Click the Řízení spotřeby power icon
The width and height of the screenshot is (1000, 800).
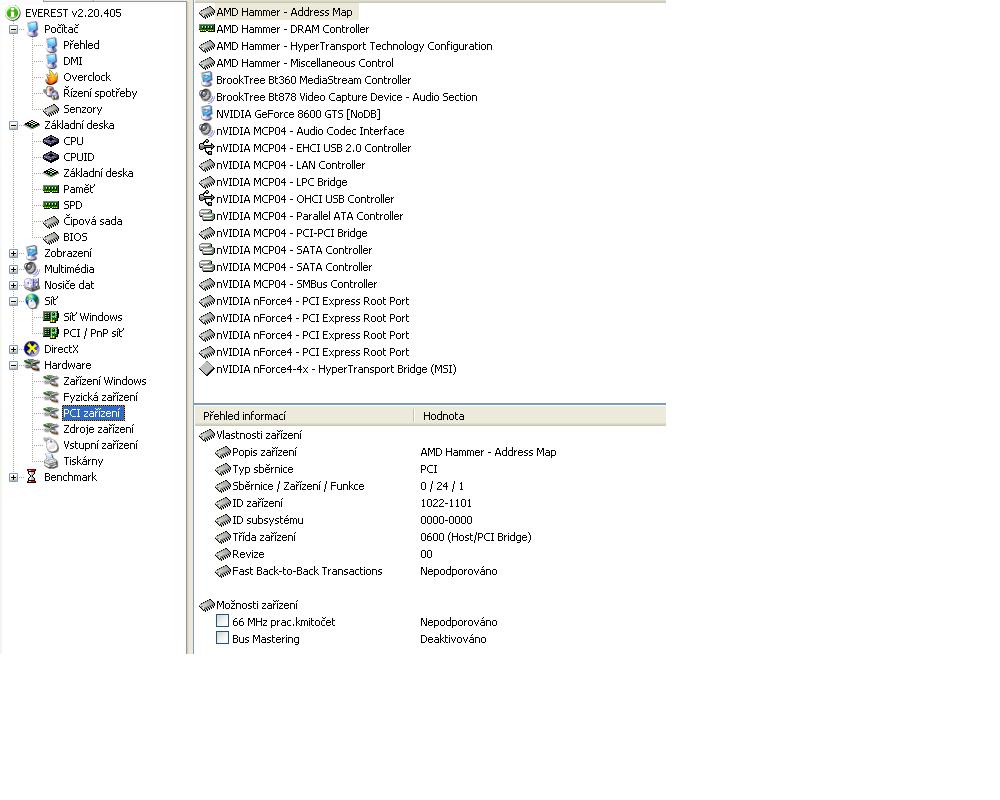coord(51,93)
